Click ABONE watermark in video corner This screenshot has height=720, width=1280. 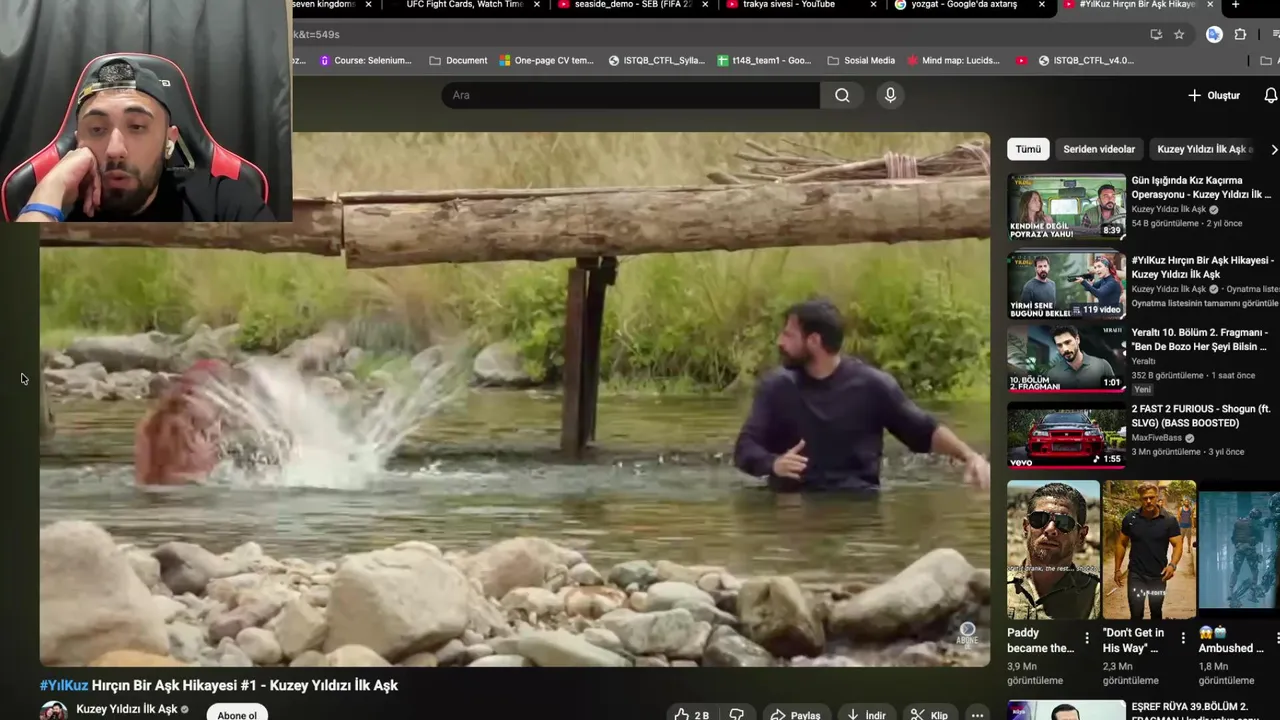click(x=967, y=634)
